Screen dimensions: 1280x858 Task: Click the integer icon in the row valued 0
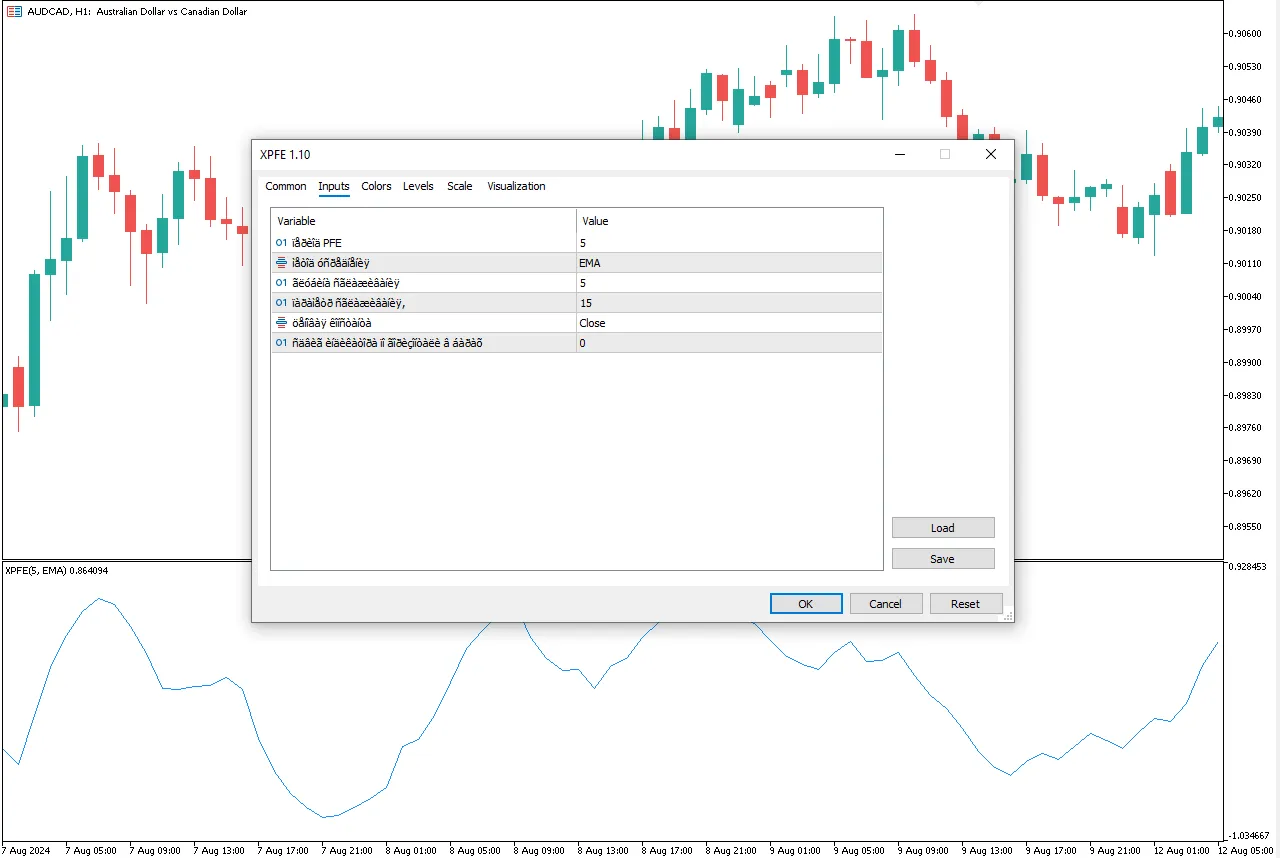(281, 343)
